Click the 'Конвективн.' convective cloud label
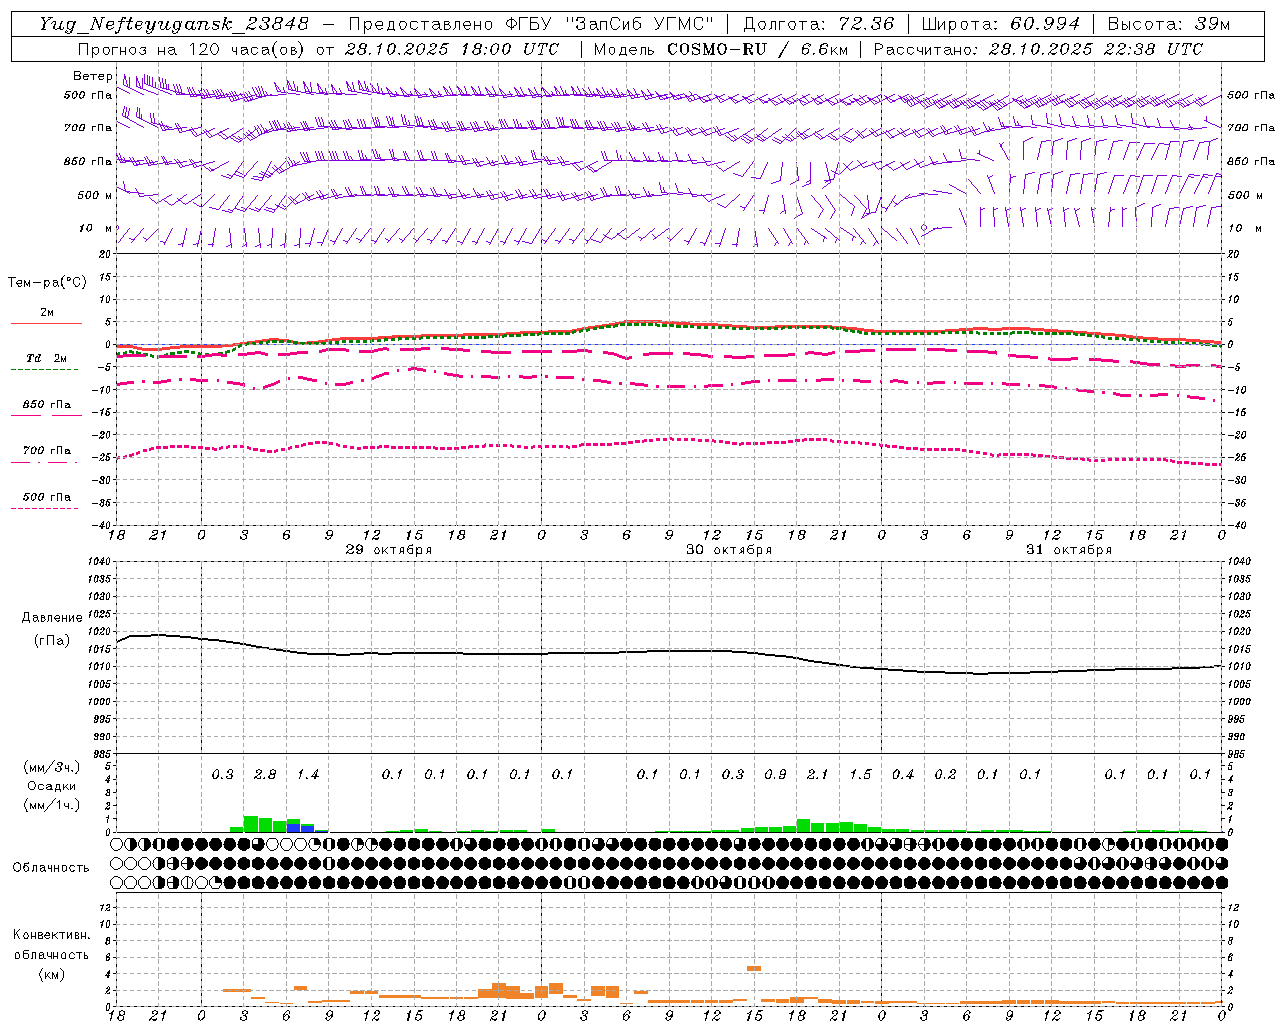This screenshot has height=1024, width=1280. (x=51, y=935)
